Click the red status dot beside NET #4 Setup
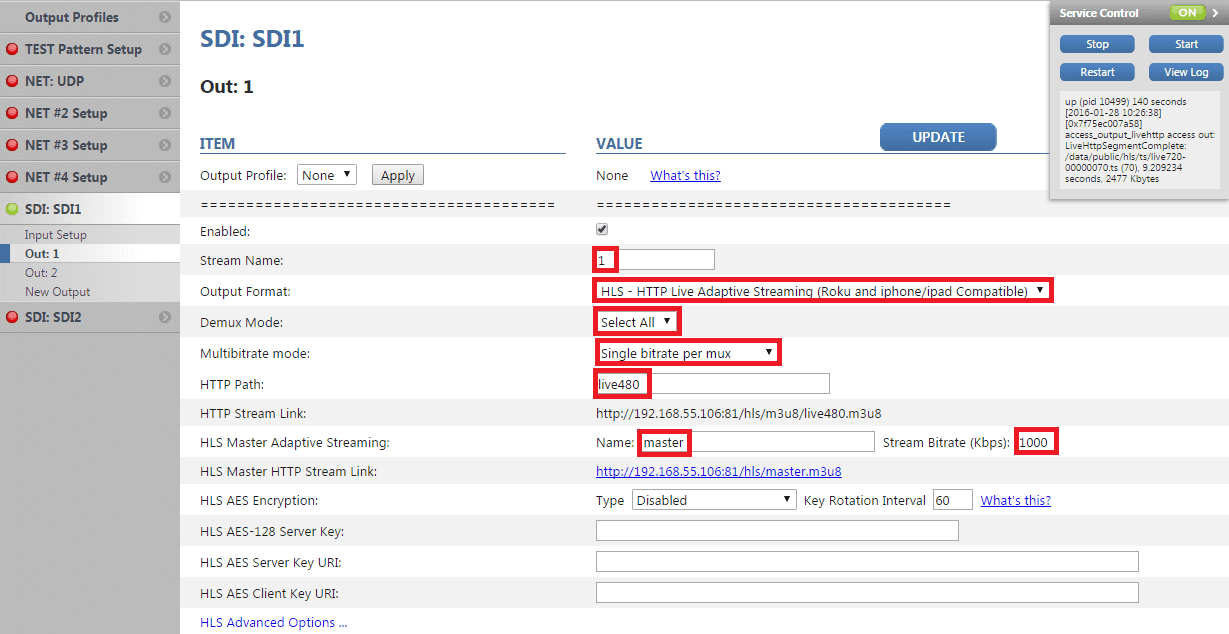This screenshot has width=1229, height=634. coord(13,177)
